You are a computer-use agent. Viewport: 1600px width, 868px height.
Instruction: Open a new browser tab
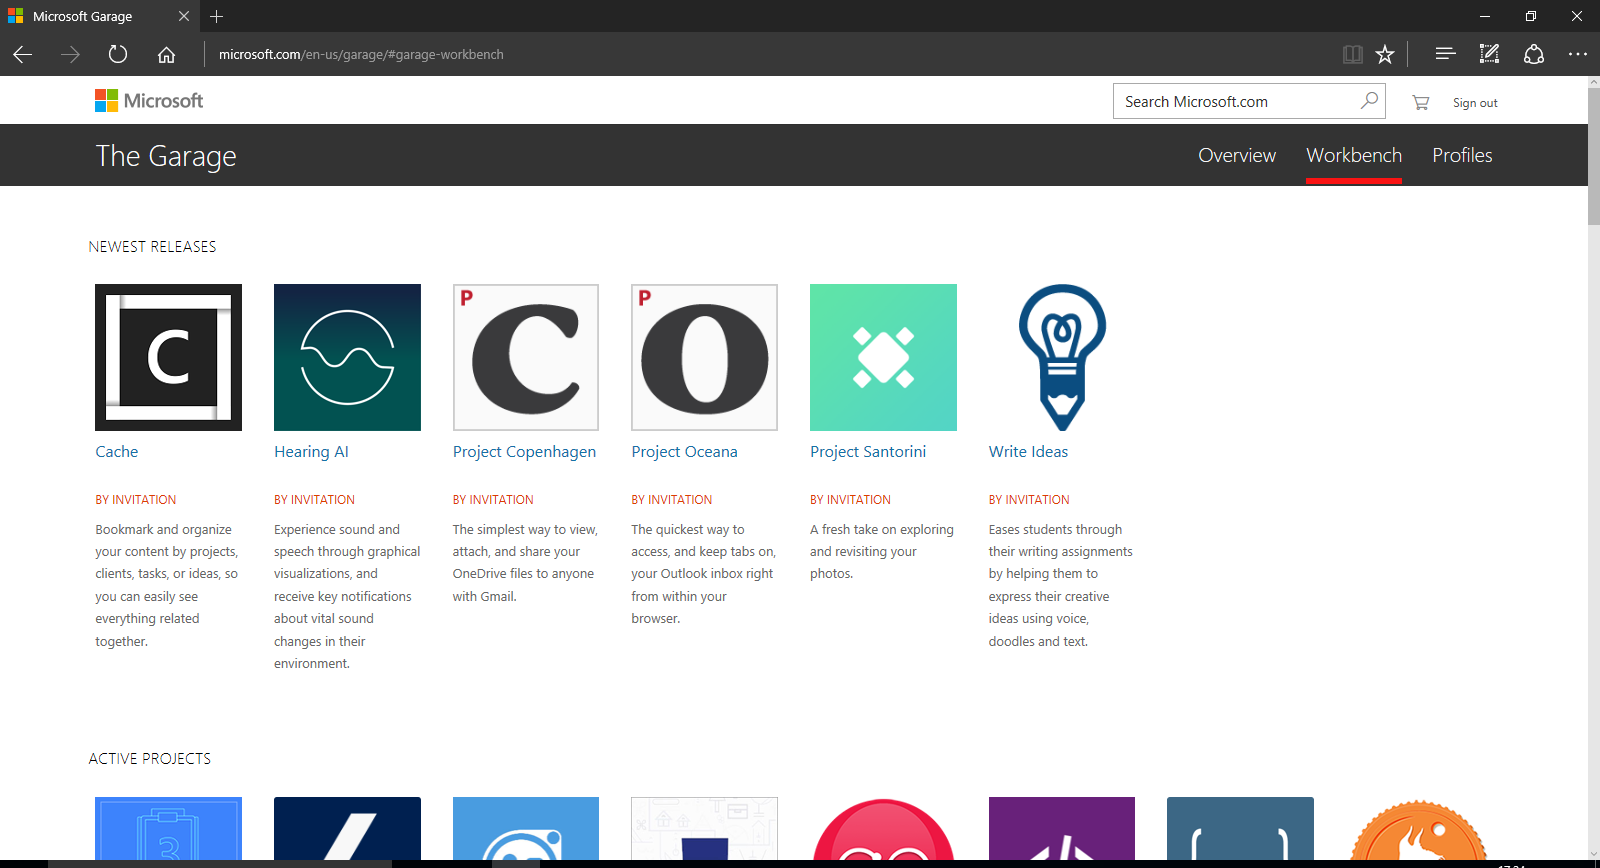(216, 16)
